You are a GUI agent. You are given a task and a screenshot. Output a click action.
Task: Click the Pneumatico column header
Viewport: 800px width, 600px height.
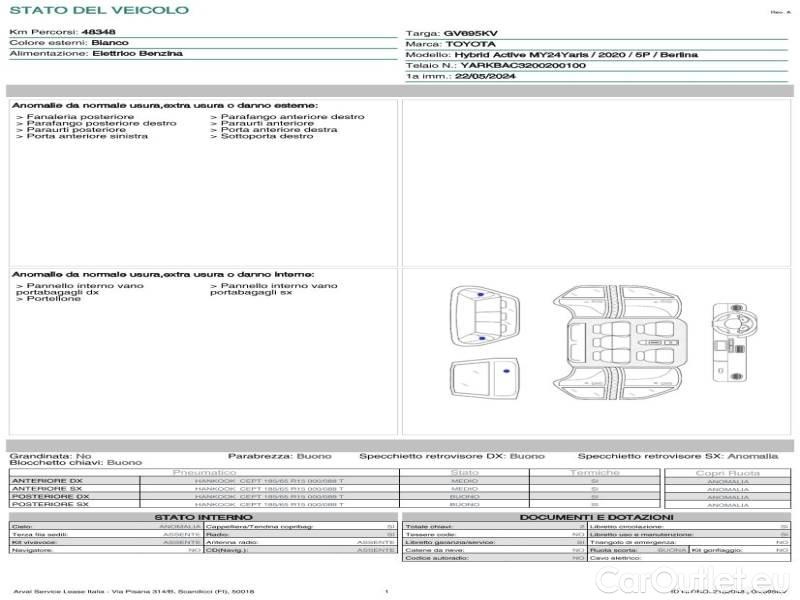[204, 472]
